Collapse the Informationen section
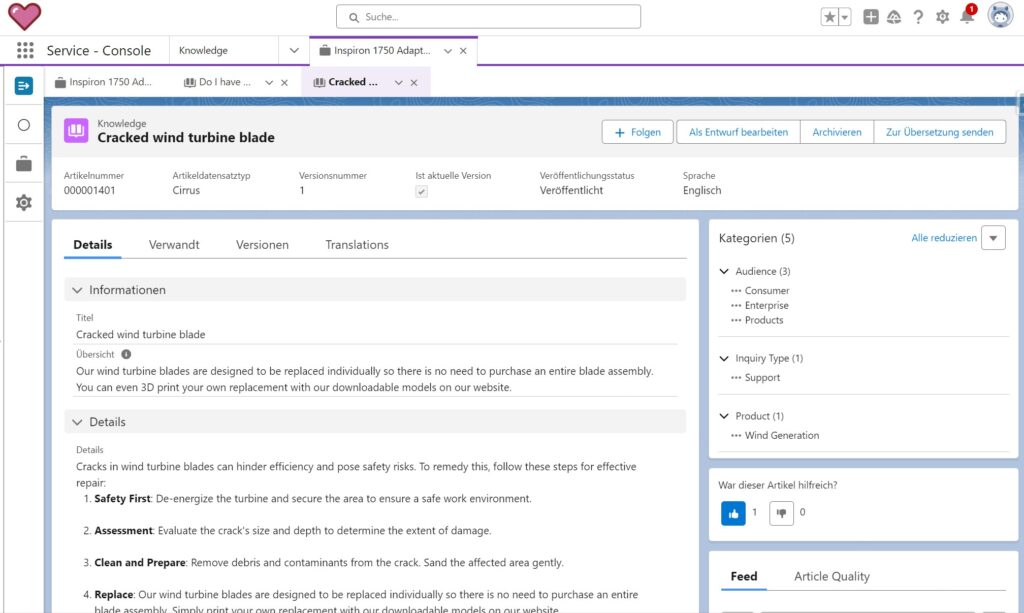Image resolution: width=1024 pixels, height=613 pixels. coord(77,290)
